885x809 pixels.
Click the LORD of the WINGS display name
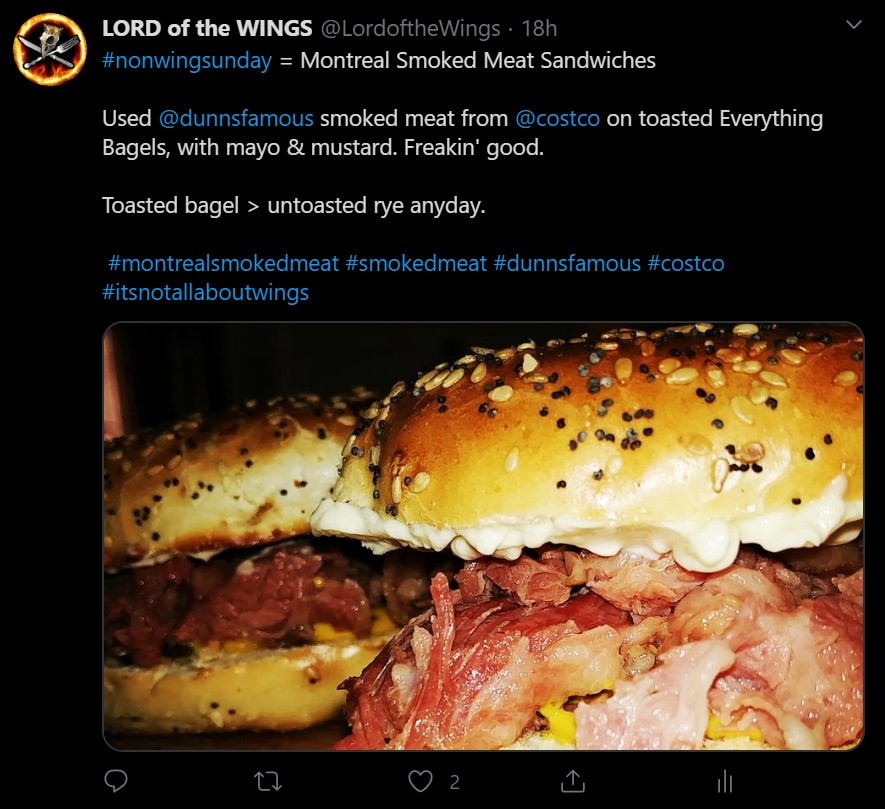click(x=207, y=28)
